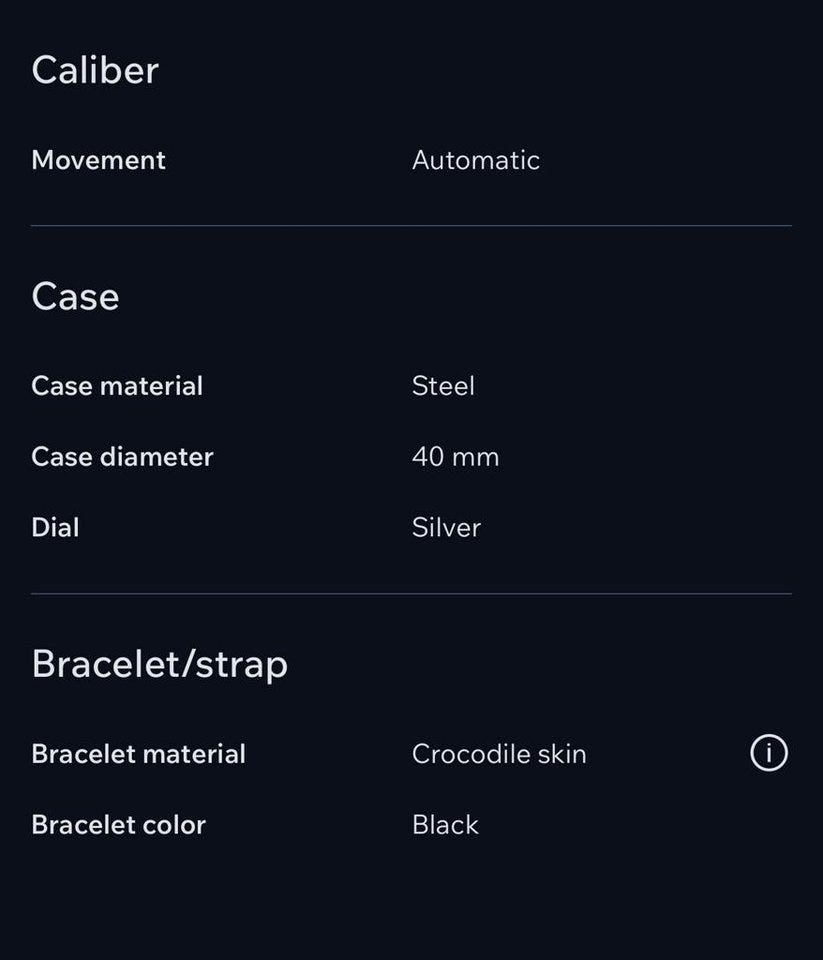
Task: Click the divider line below the Movement row
Action: 411,226
